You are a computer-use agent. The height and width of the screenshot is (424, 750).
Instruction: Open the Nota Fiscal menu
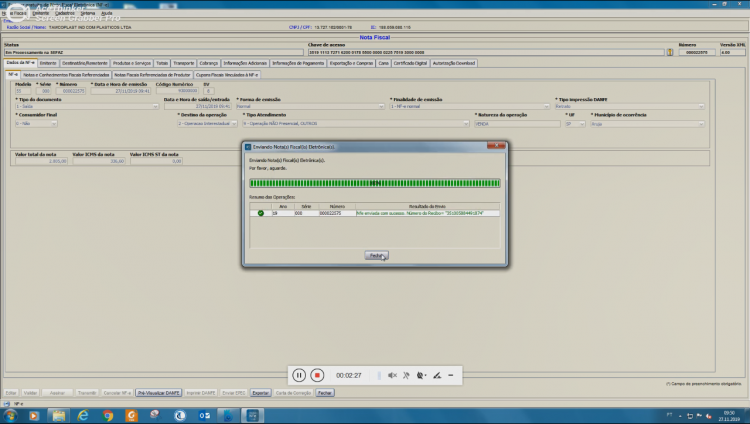15,13
